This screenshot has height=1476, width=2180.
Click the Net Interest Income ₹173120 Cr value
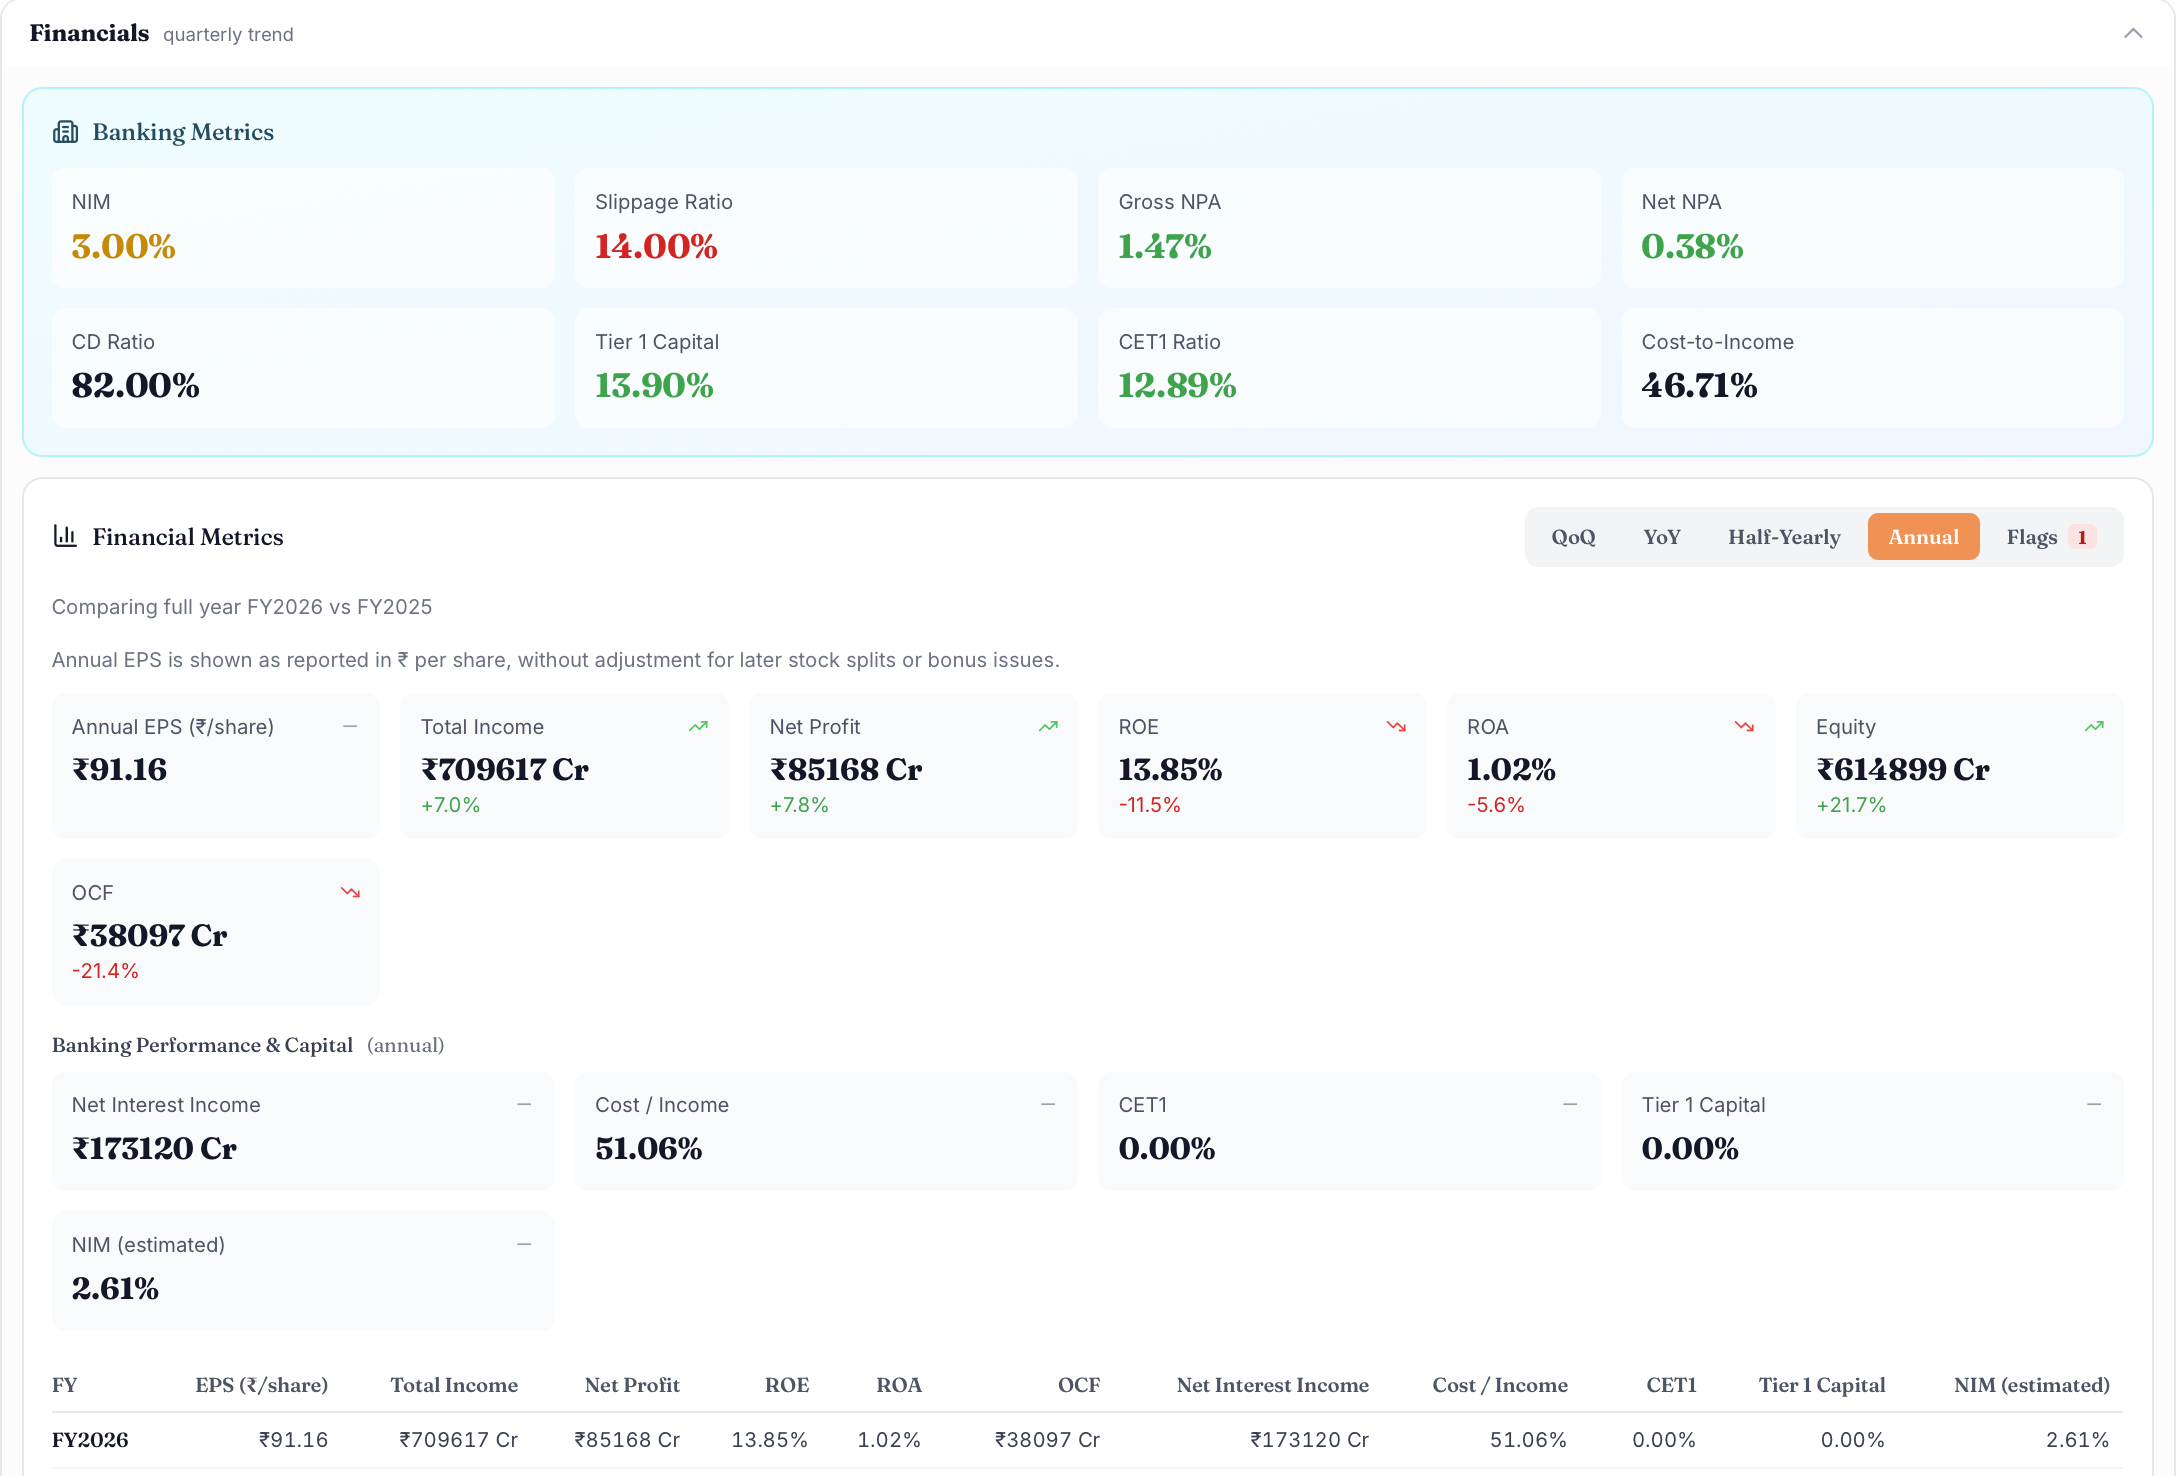click(x=154, y=1148)
